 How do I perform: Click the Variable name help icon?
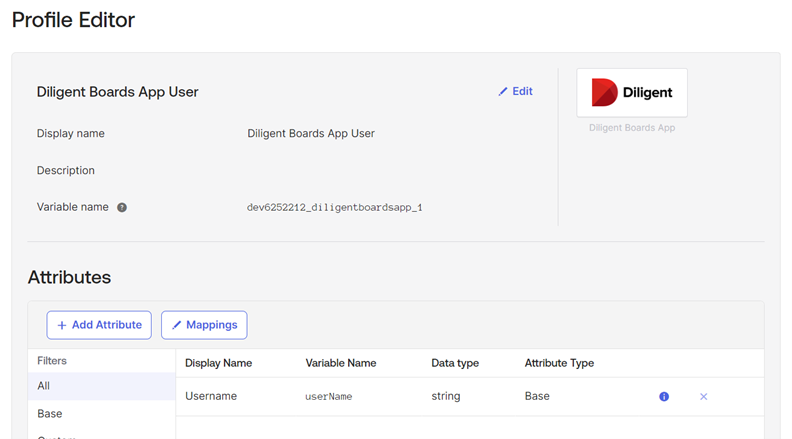[122, 208]
